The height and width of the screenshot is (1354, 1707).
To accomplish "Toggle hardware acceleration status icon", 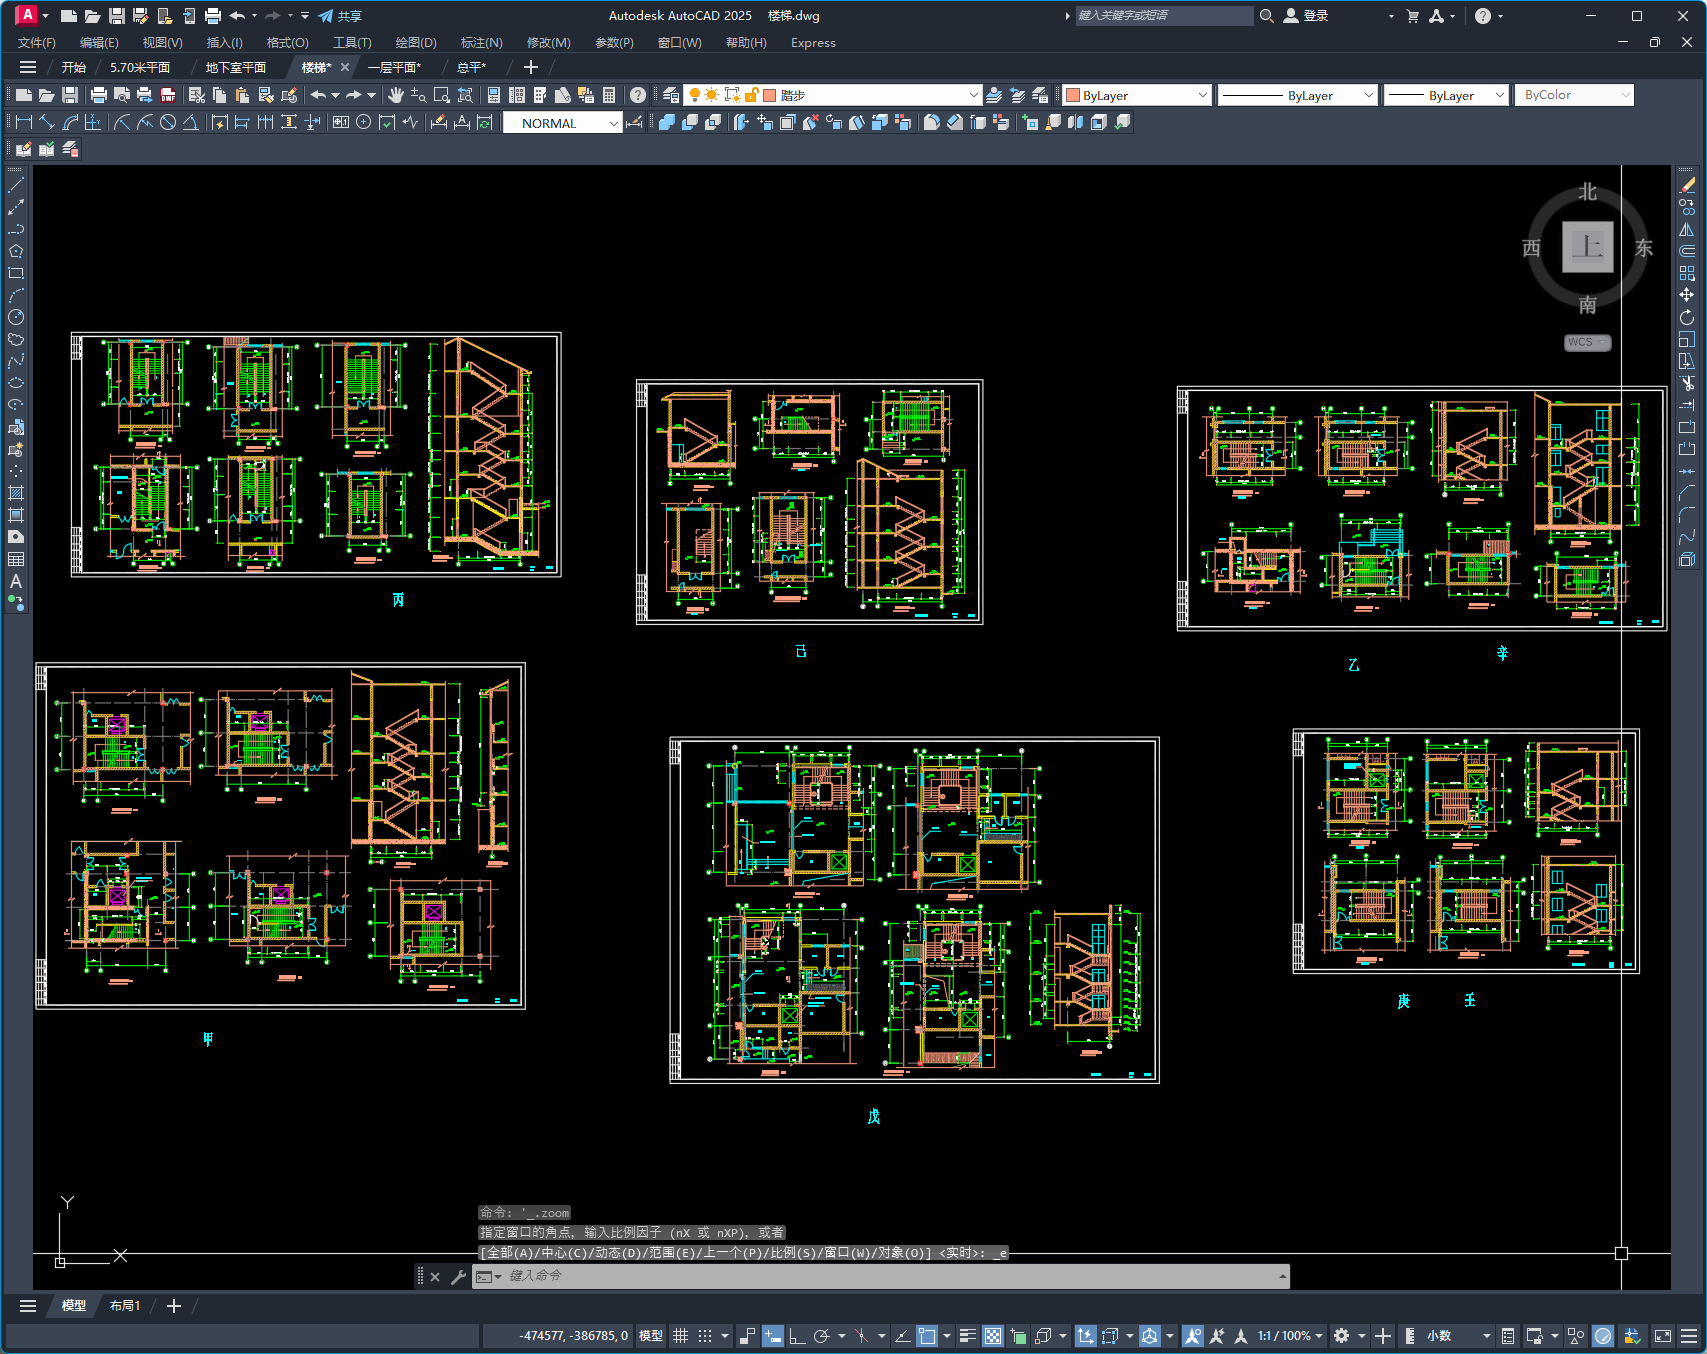I will [x=1603, y=1336].
